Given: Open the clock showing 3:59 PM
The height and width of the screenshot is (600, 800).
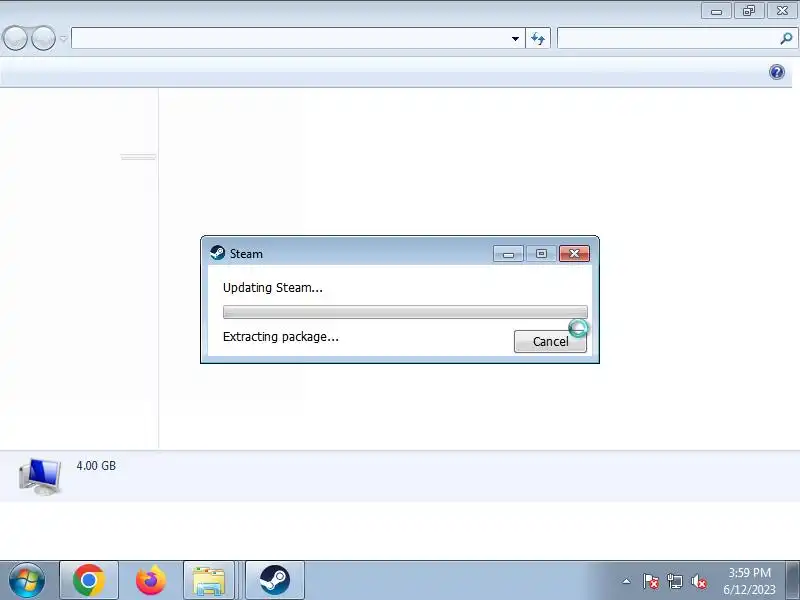Looking at the screenshot, I should pyautogui.click(x=749, y=581).
